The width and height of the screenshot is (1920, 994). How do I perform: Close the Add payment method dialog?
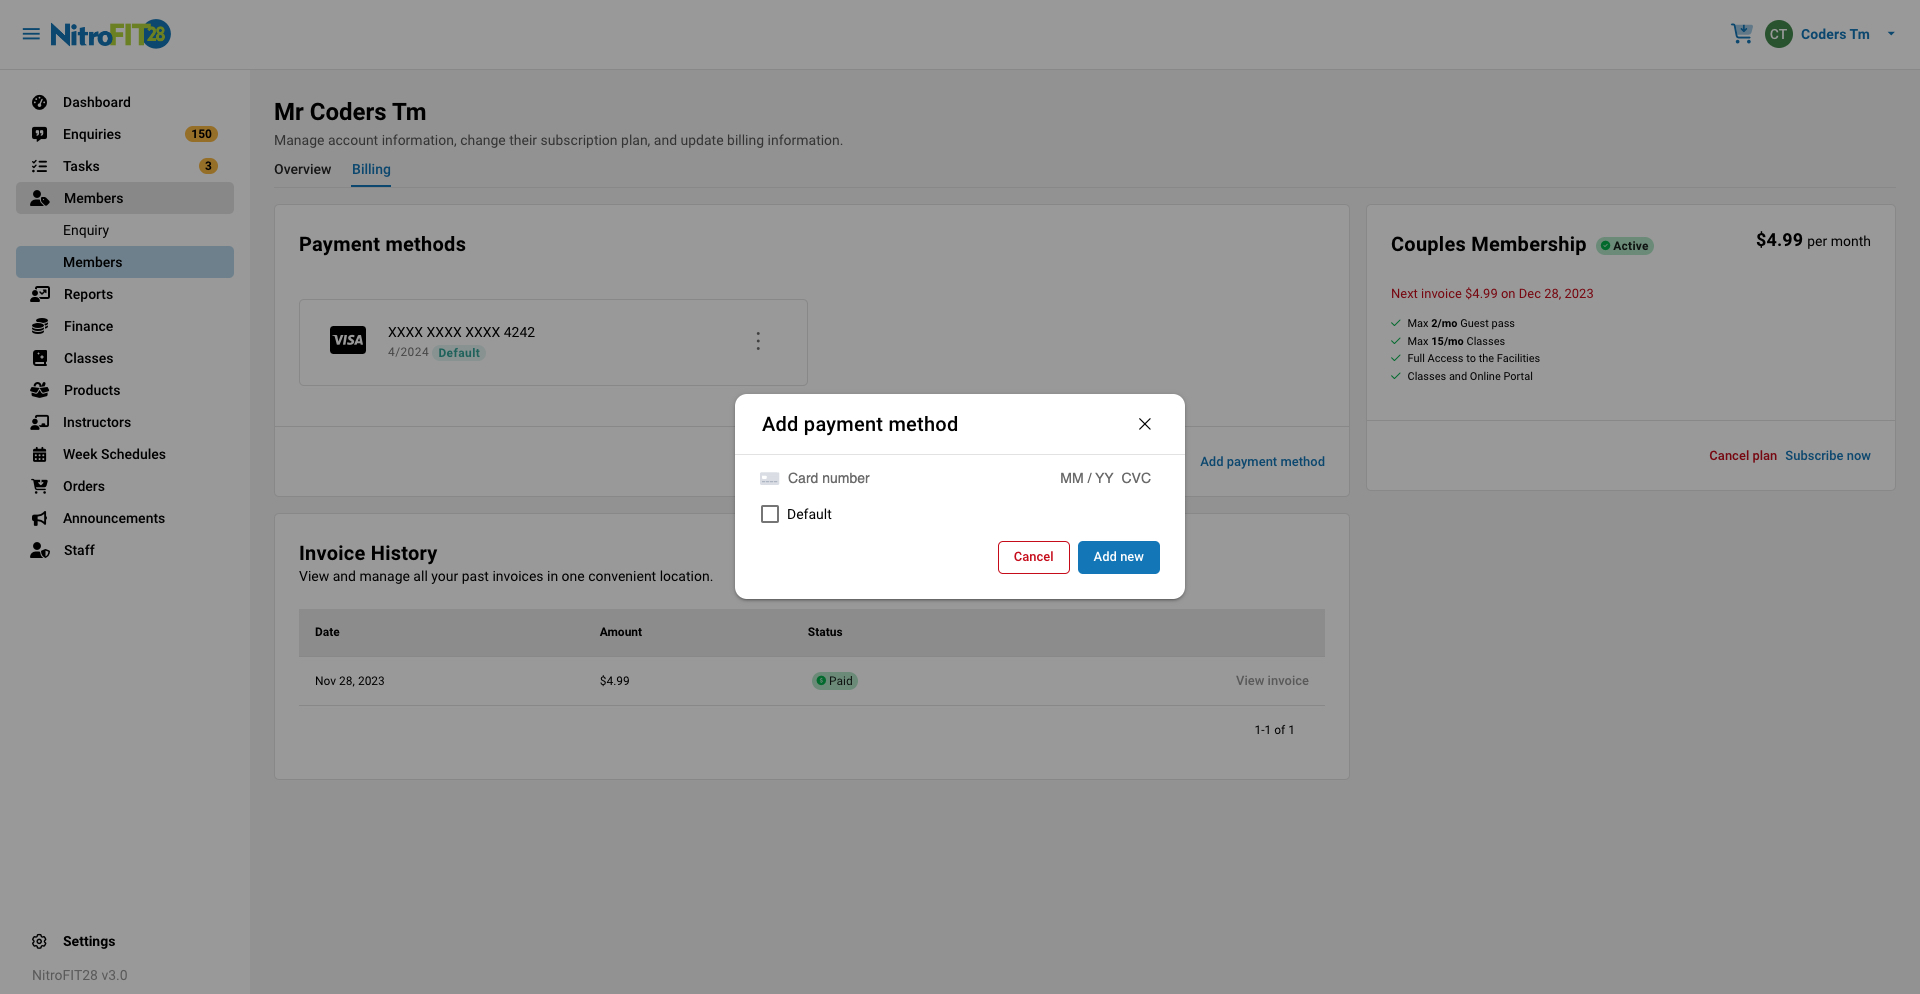pos(1145,424)
